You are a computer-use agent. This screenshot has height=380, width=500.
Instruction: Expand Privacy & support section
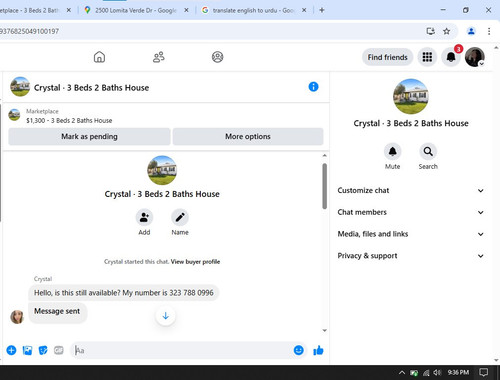tap(410, 256)
